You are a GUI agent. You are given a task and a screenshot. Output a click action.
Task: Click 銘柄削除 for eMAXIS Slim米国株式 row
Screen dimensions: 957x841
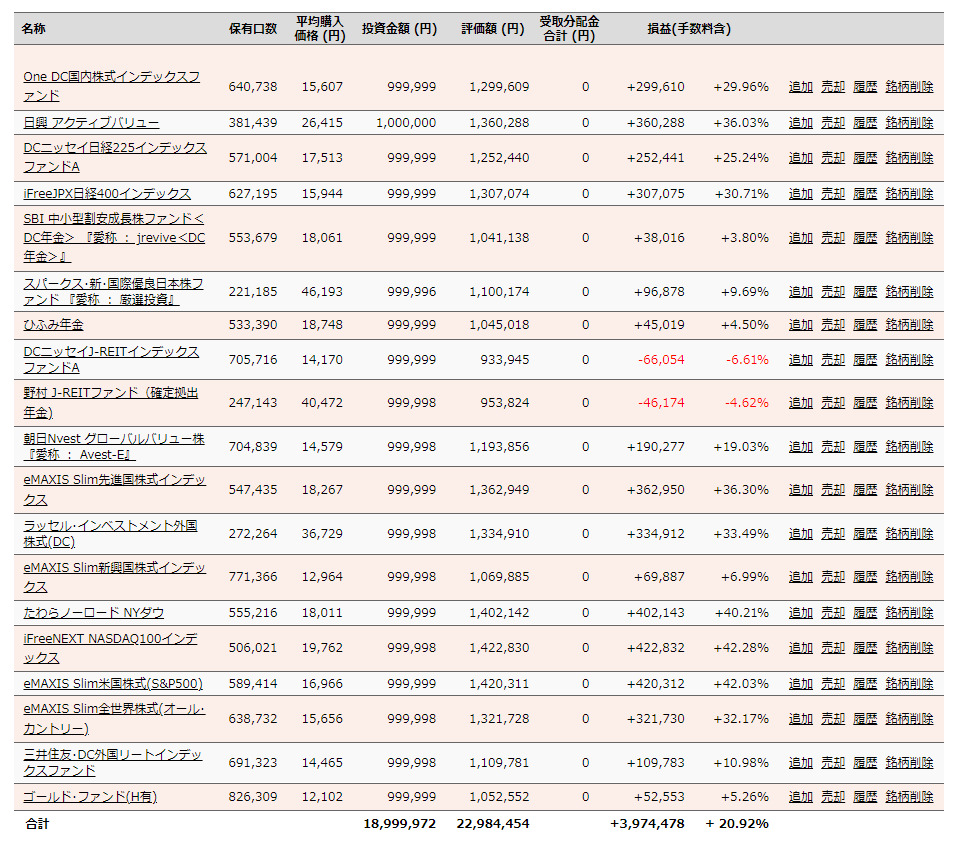coord(909,684)
